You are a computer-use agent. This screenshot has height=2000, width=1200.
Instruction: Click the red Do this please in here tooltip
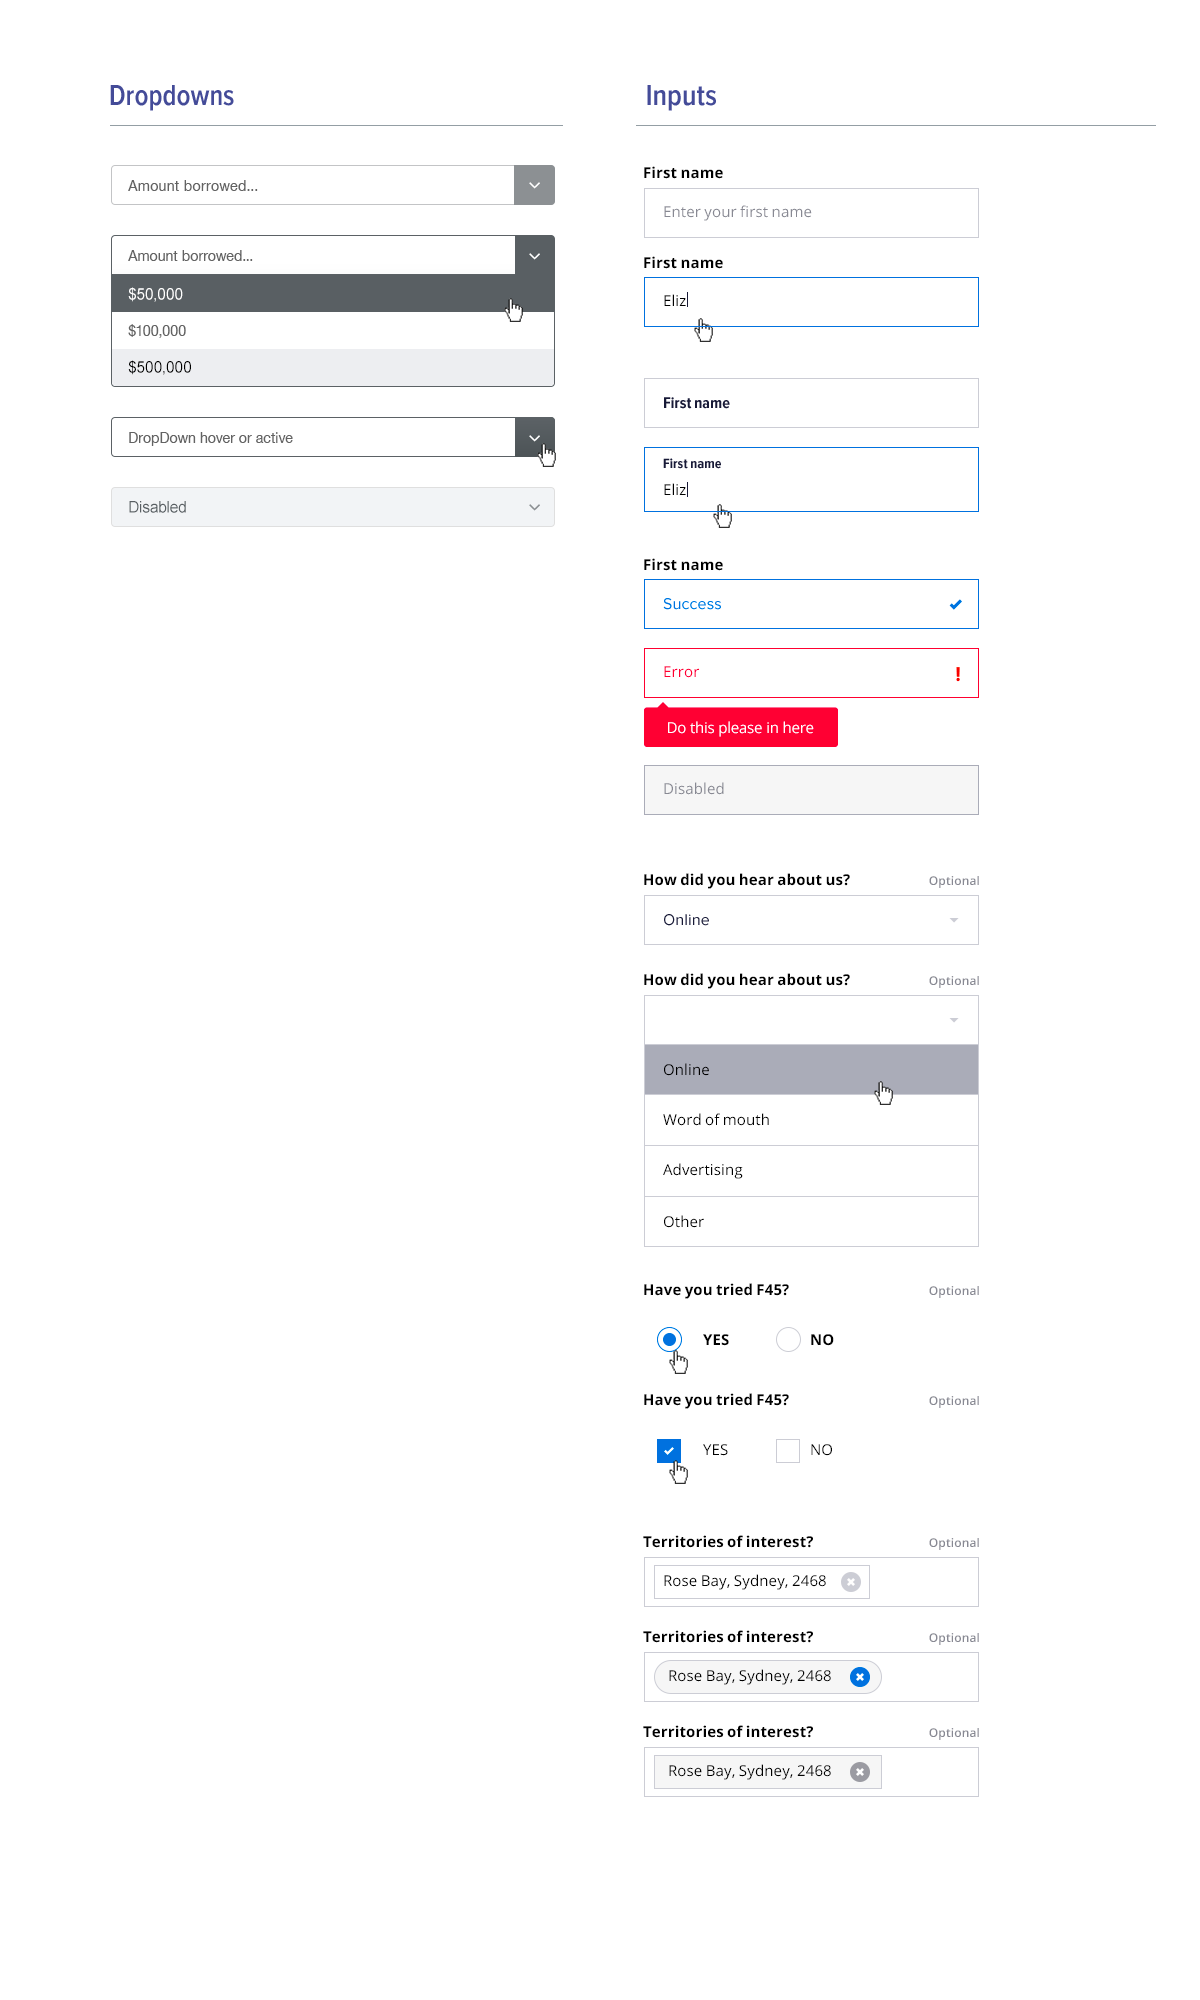tap(741, 727)
